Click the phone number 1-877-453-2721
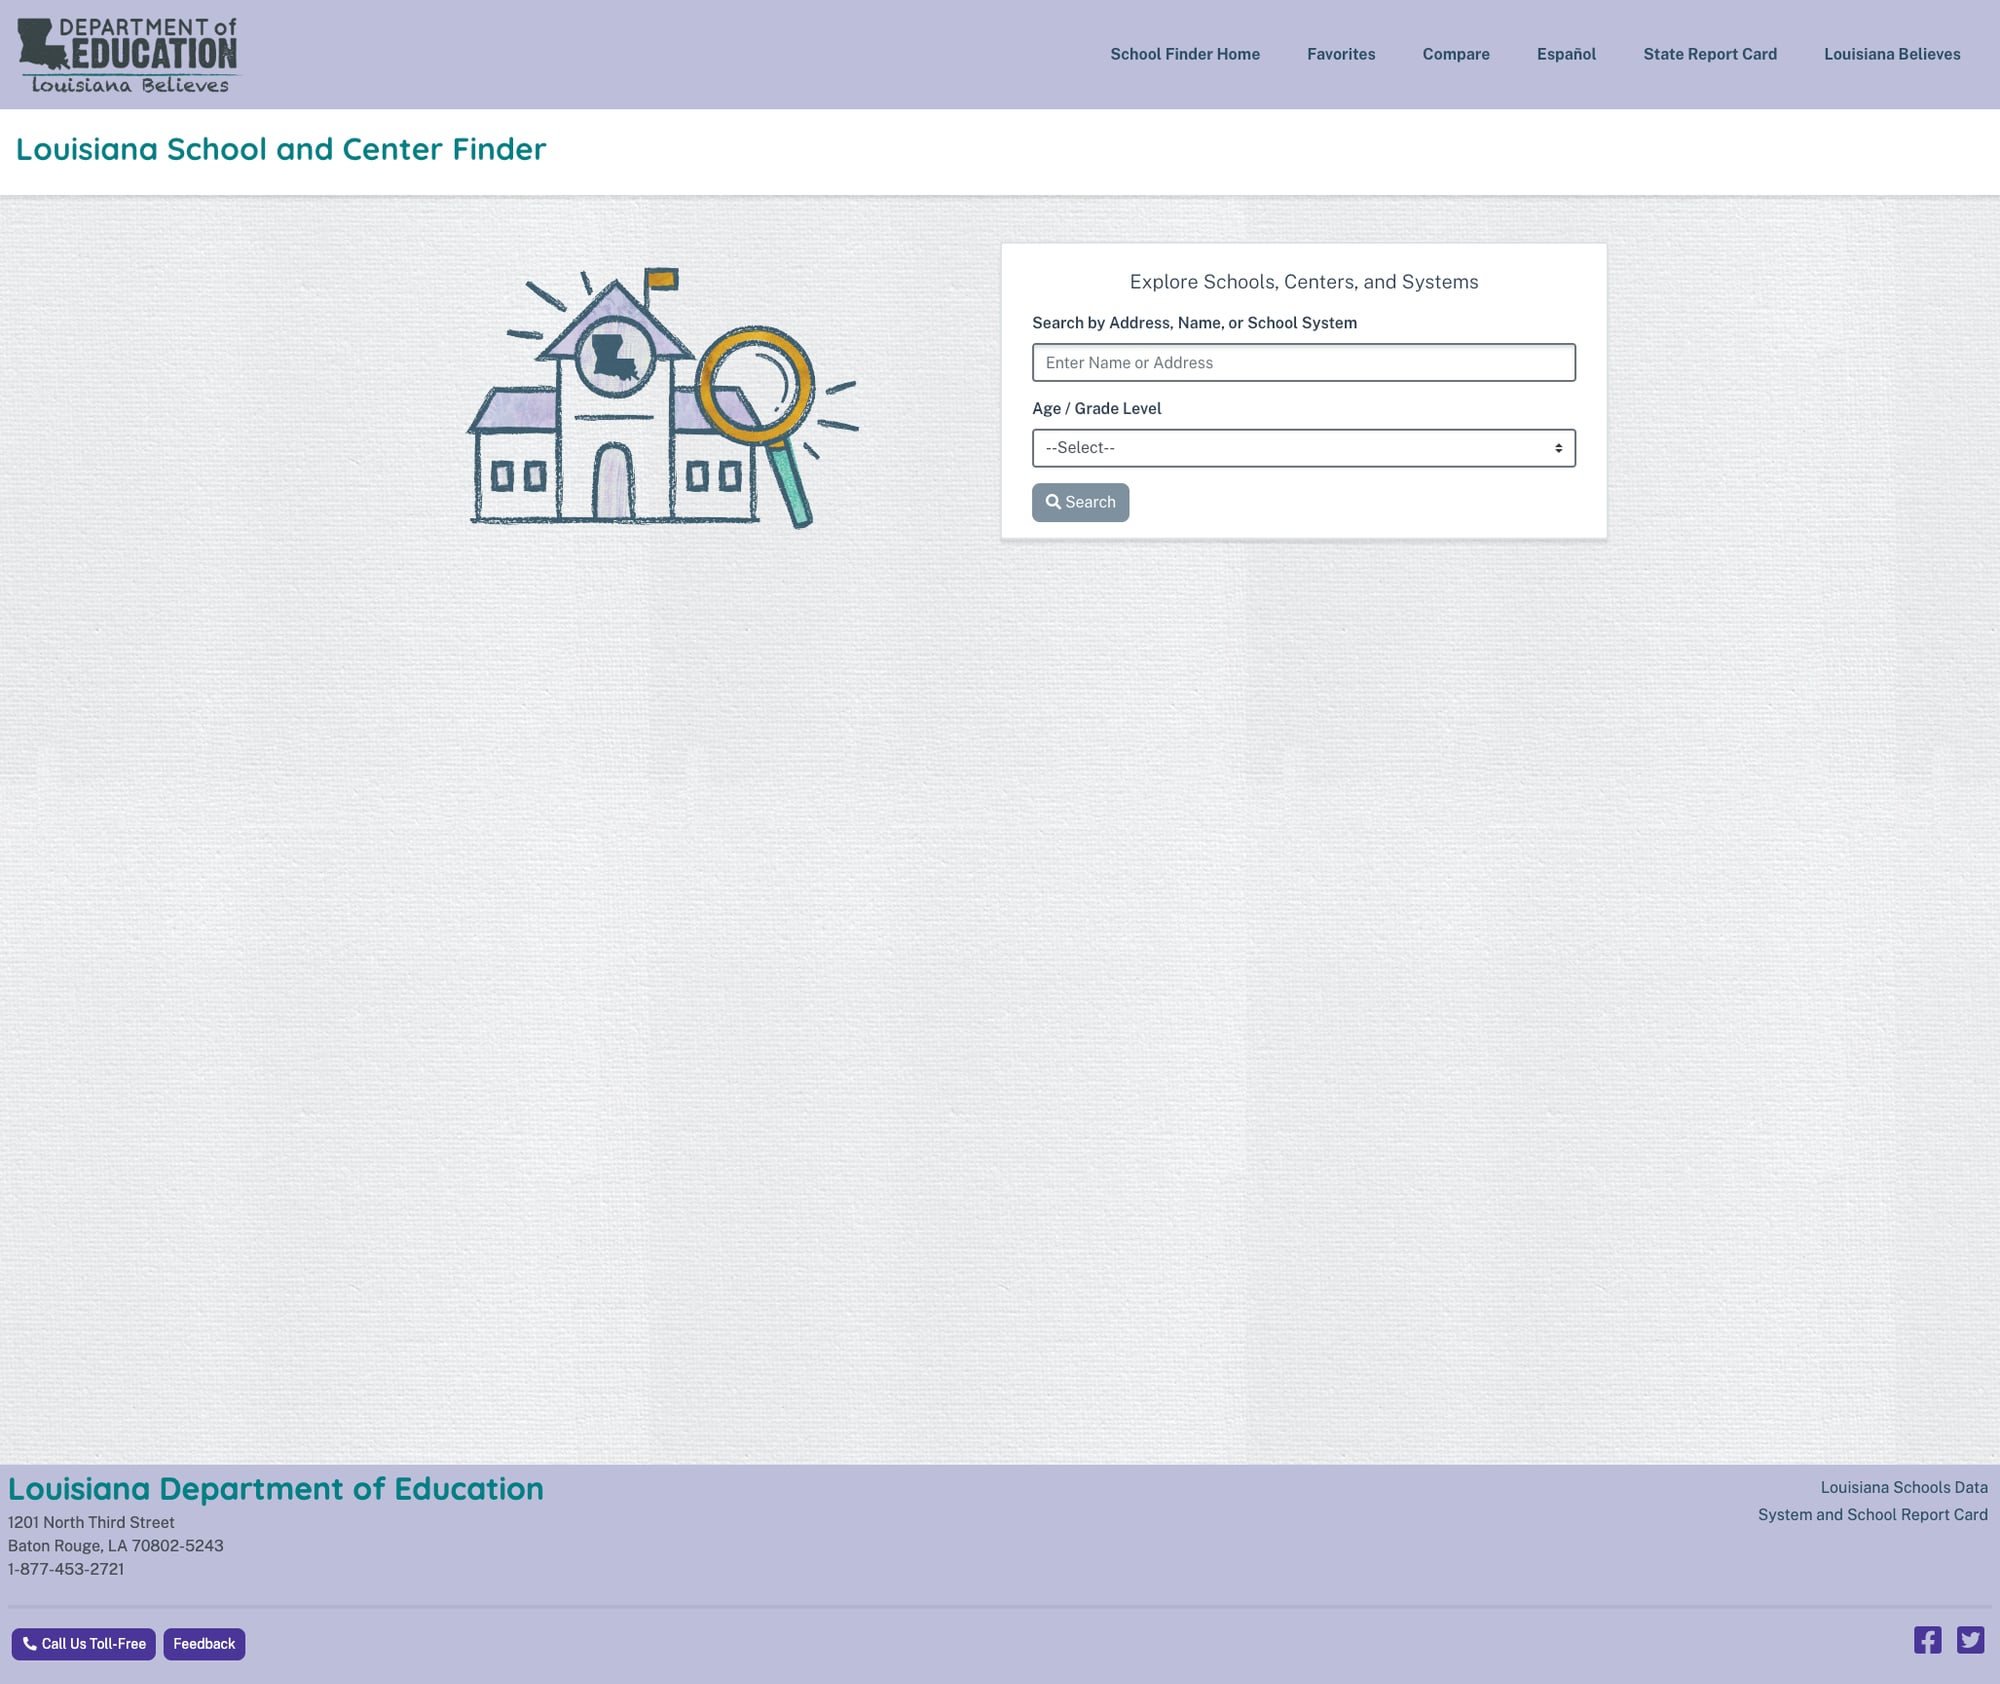The width and height of the screenshot is (2000, 1684). 66,1569
